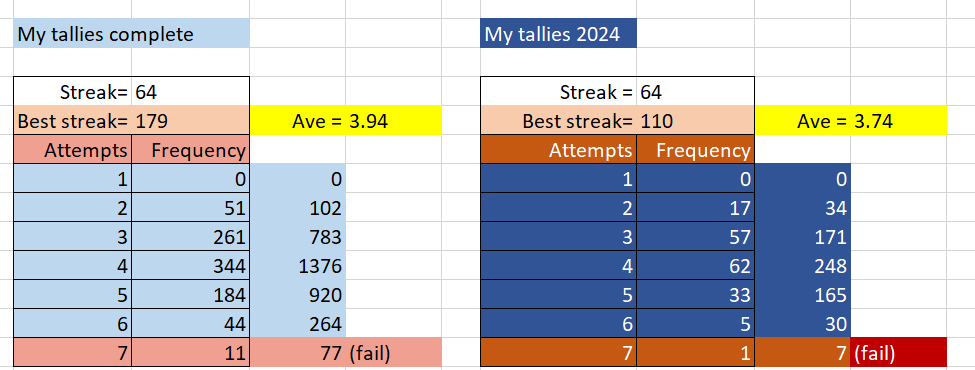Select the cell containing 783
975x370 pixels.
pyautogui.click(x=298, y=237)
